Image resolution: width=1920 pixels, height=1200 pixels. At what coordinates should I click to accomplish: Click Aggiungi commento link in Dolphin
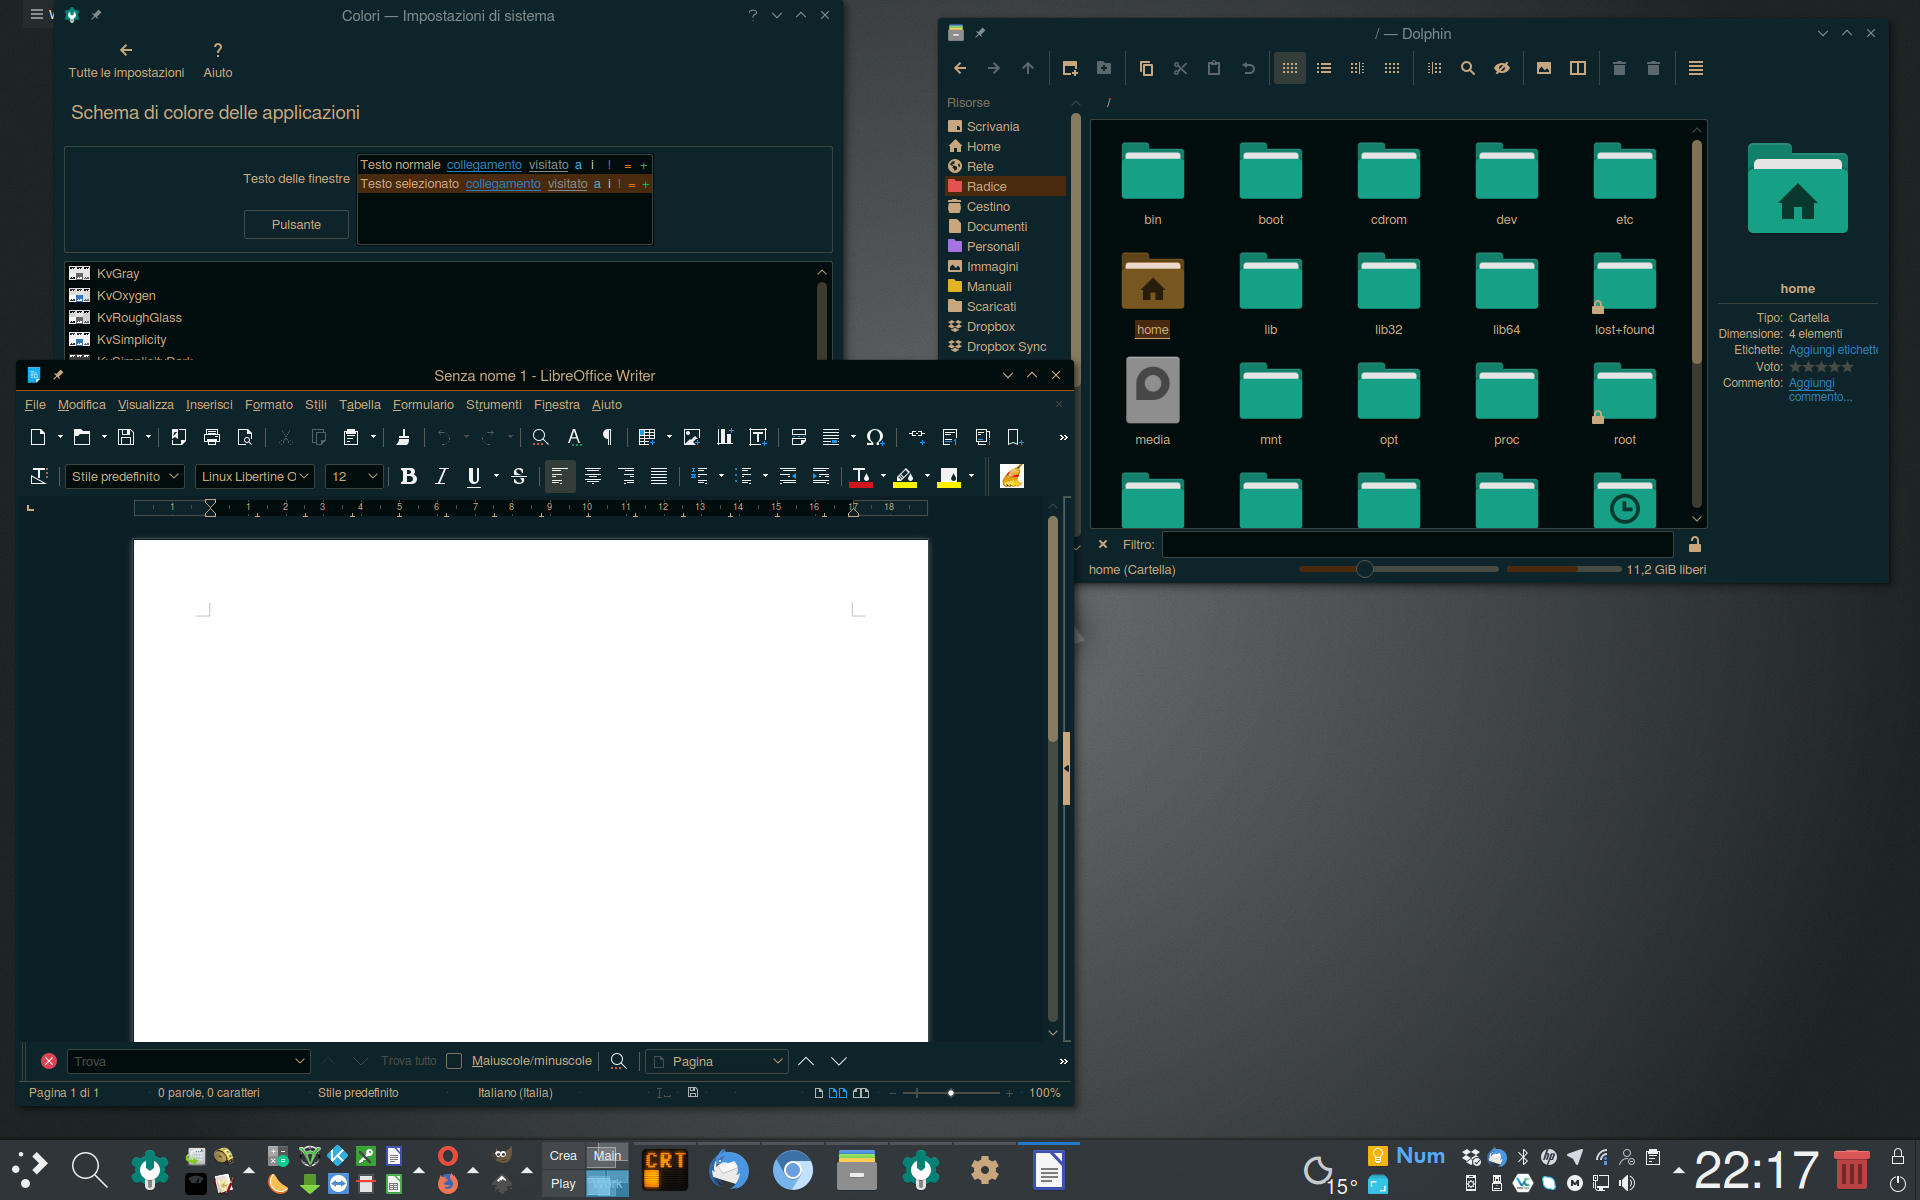(x=1820, y=390)
